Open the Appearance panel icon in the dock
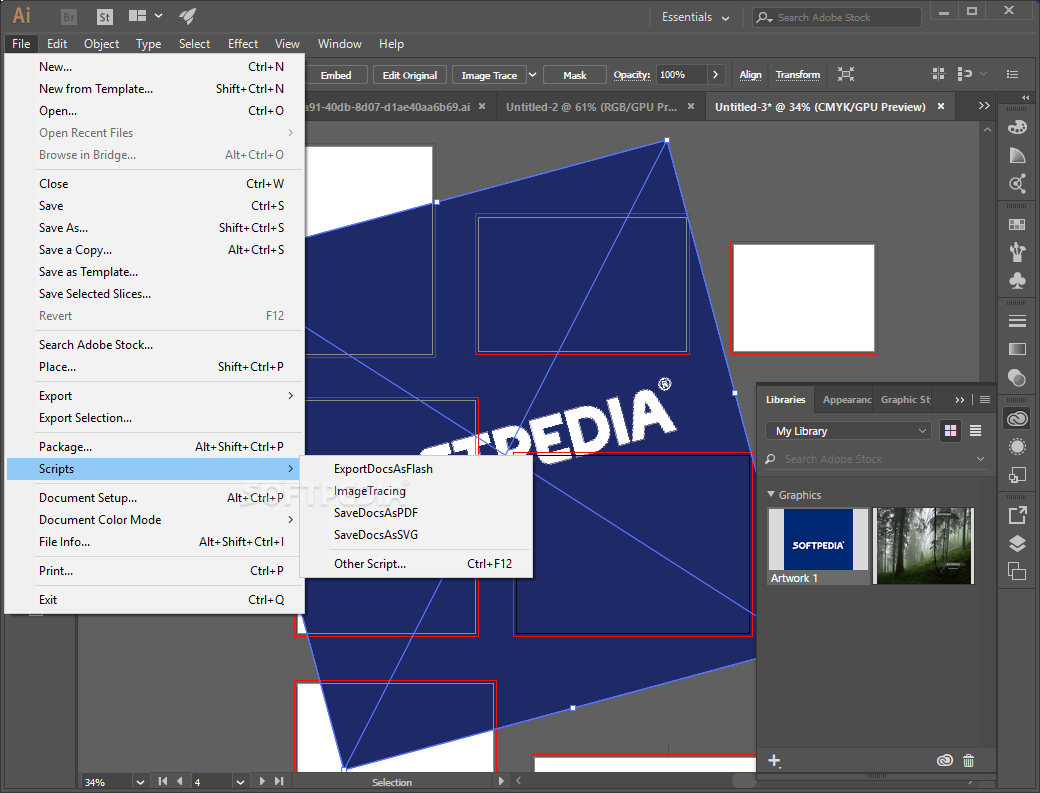 (x=1017, y=446)
